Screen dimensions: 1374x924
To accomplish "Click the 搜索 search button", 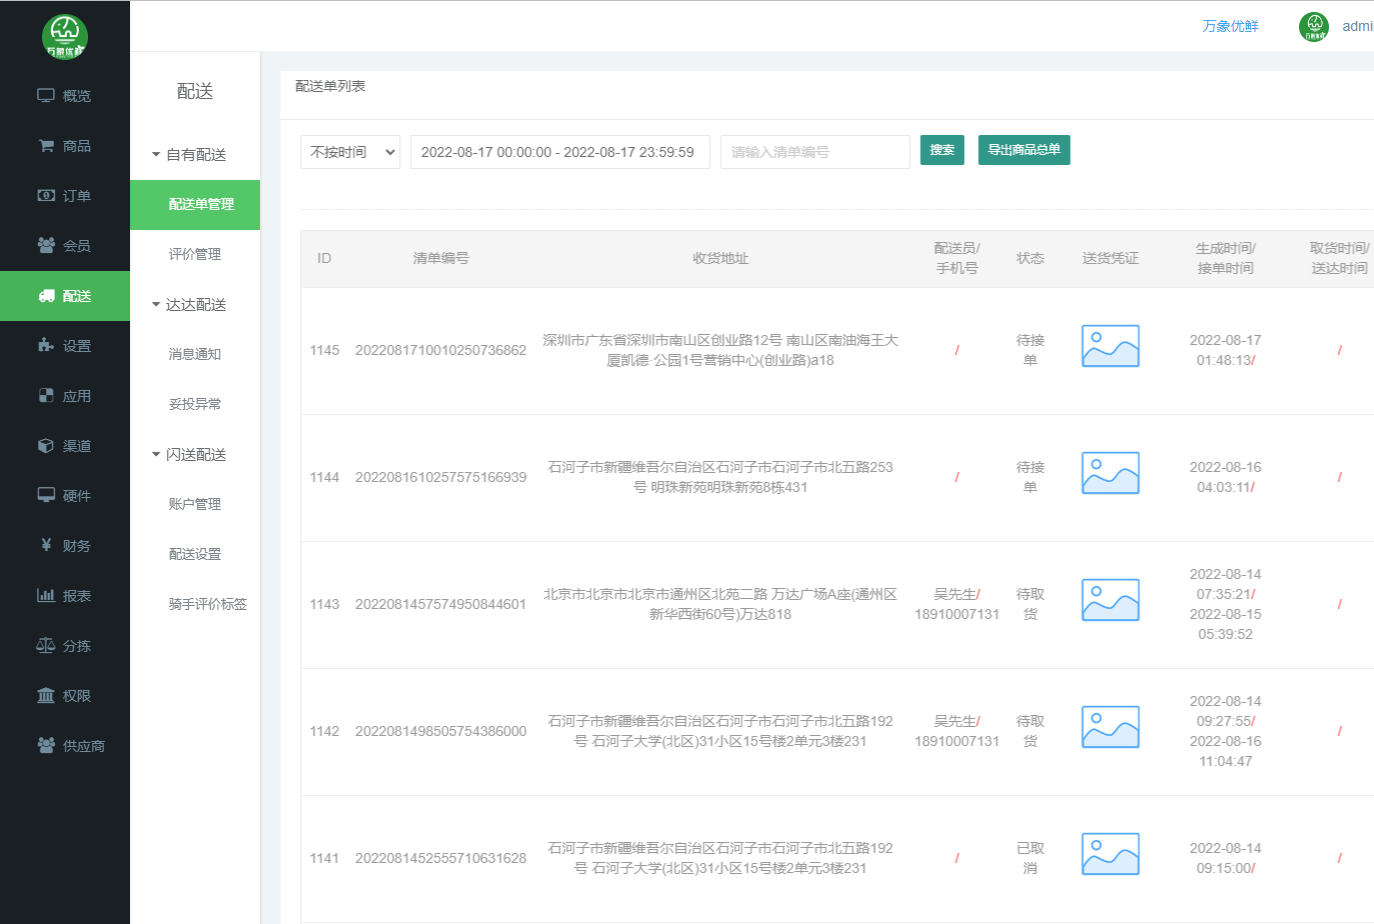I will (942, 150).
